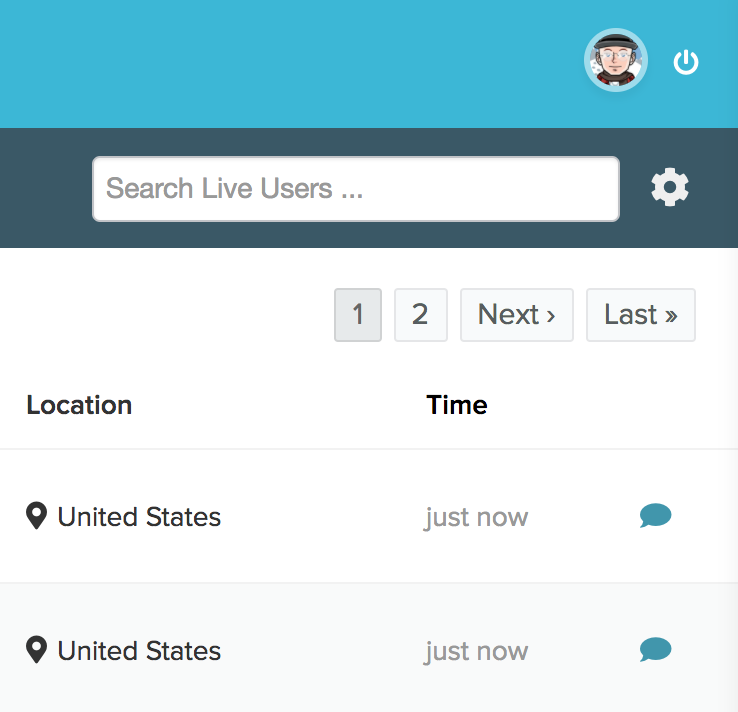The height and width of the screenshot is (712, 738).
Task: Click United States text in first row
Action: [139, 517]
